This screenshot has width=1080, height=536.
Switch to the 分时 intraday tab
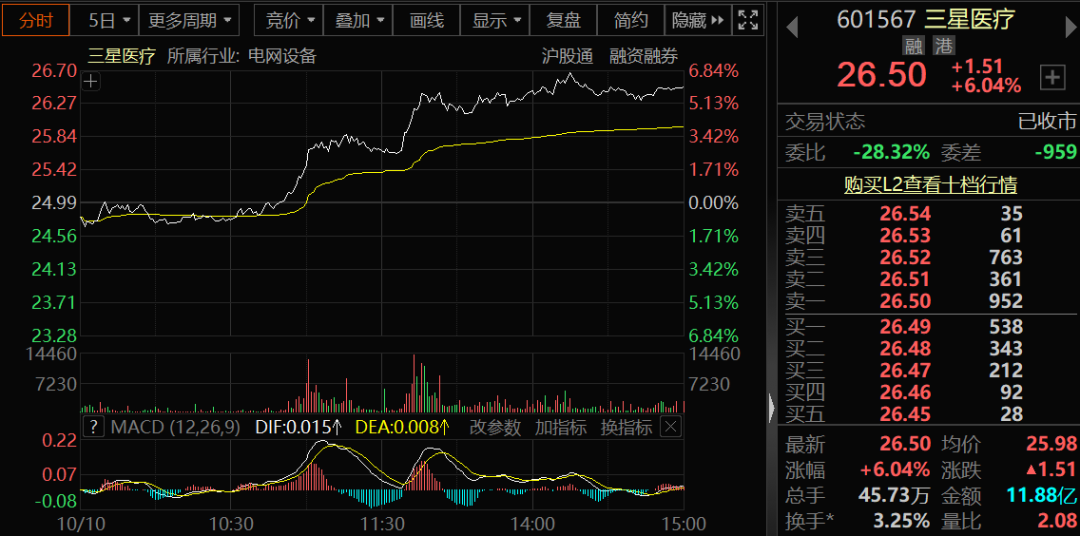tap(36, 20)
